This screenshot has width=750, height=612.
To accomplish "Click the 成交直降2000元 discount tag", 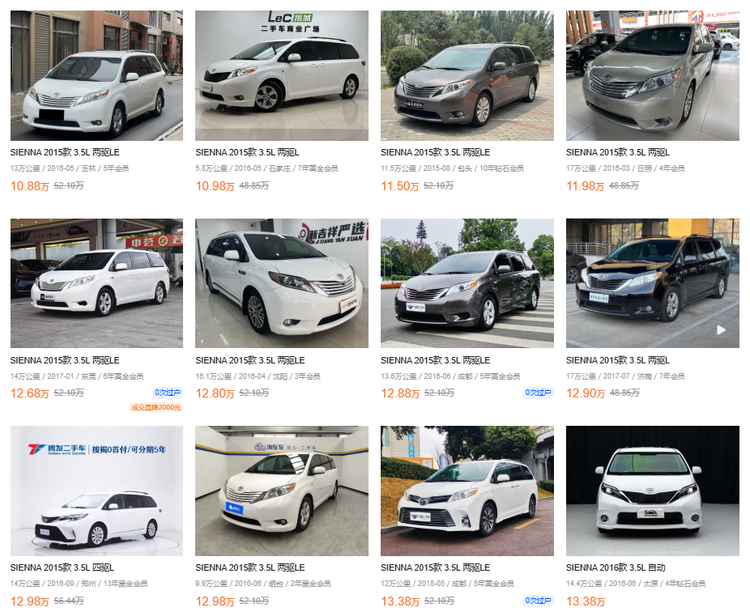I will [156, 407].
